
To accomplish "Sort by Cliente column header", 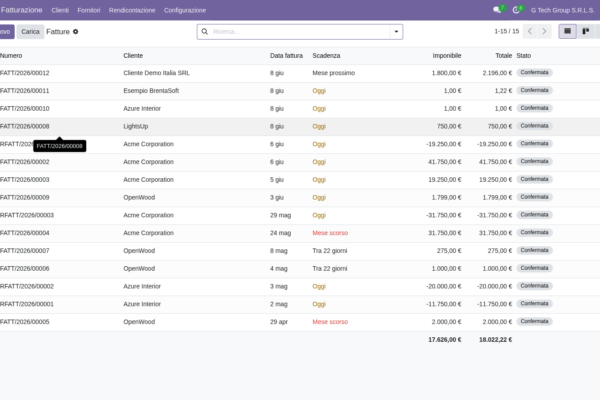I will pyautogui.click(x=133, y=56).
